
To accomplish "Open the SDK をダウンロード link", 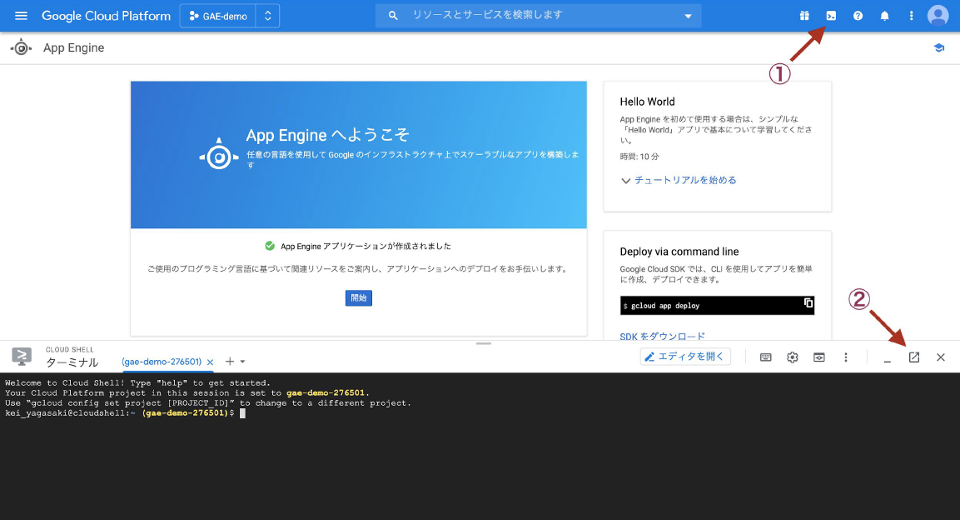I will (662, 336).
